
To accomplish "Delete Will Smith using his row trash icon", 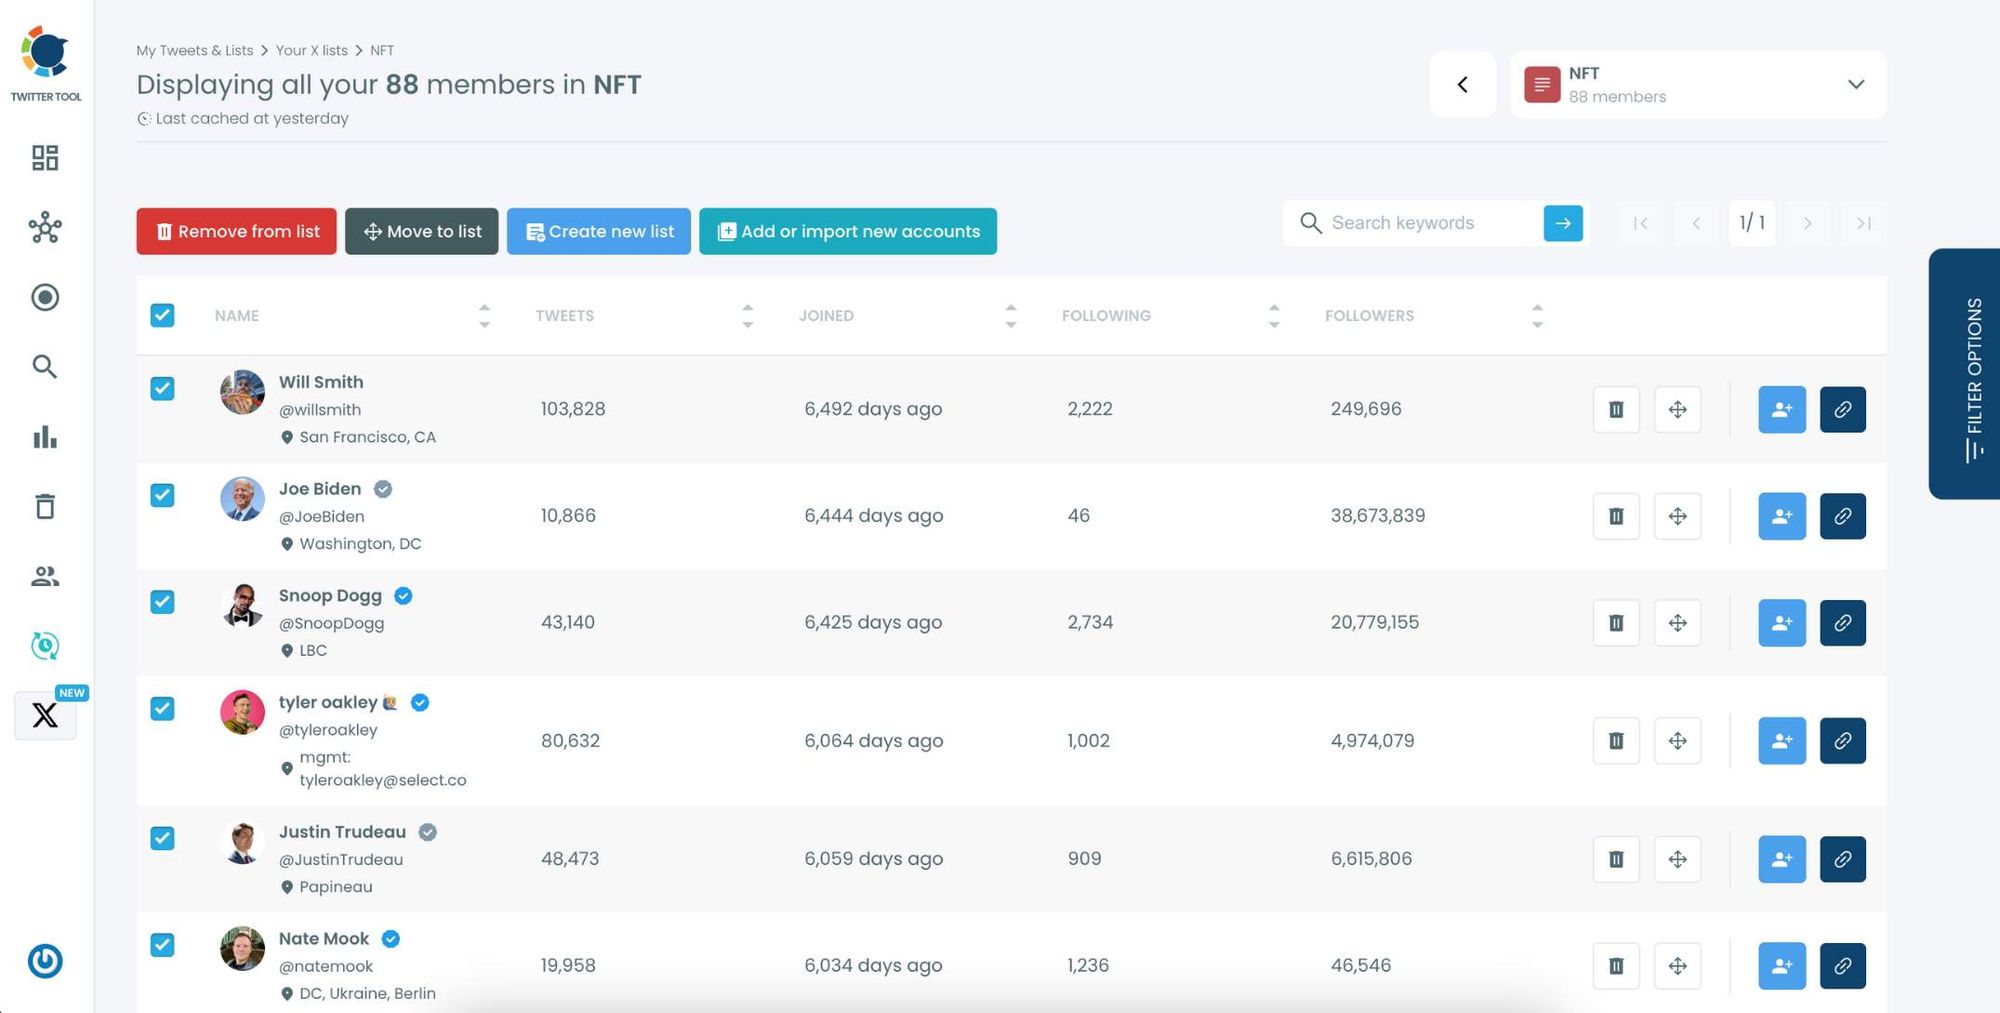I will (1615, 409).
